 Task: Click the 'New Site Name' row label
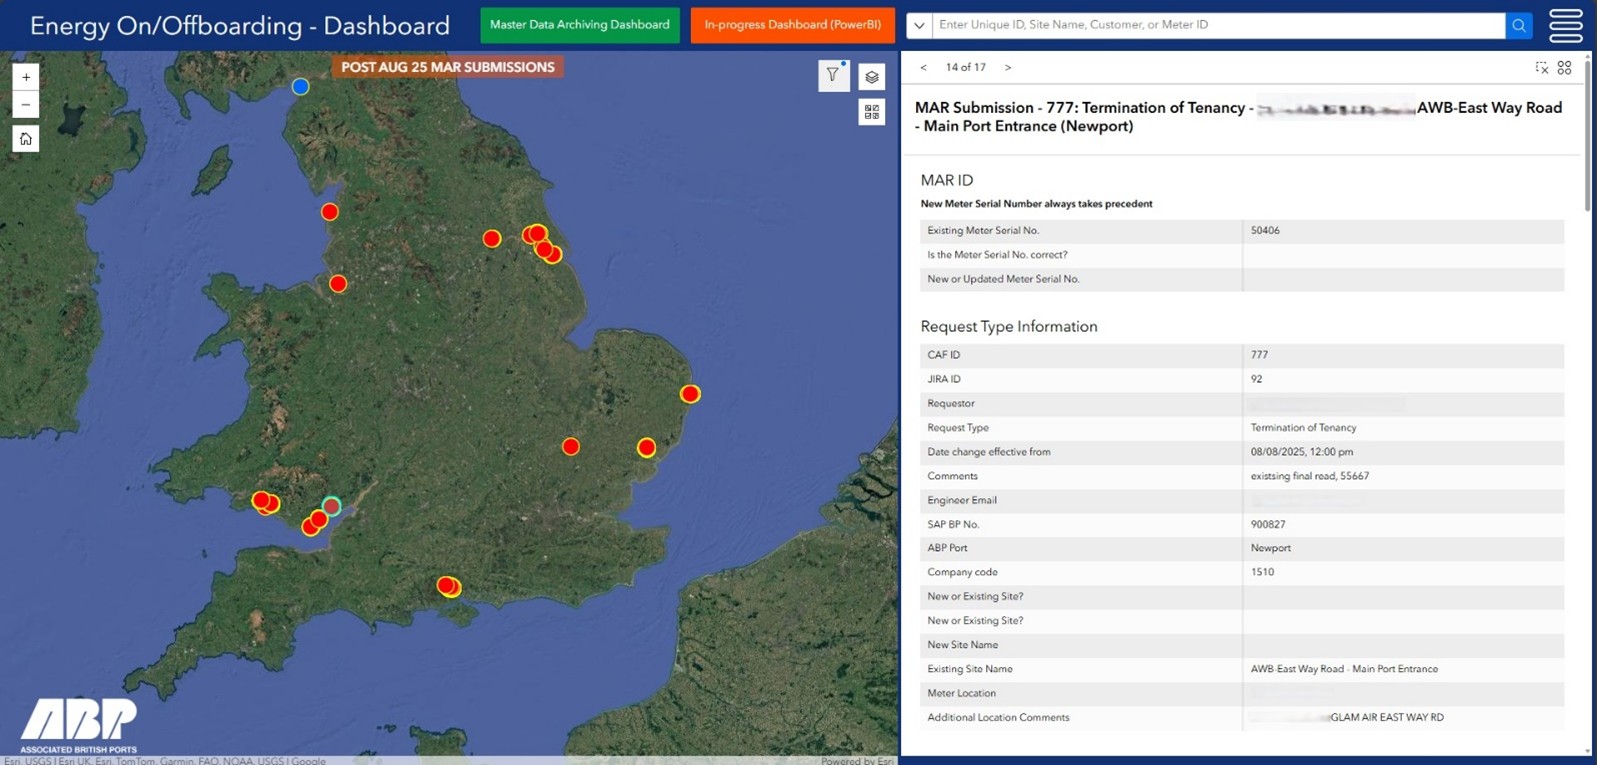tap(962, 645)
